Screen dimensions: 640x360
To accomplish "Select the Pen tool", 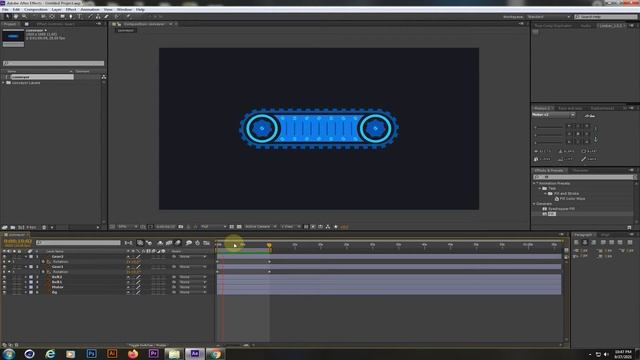I will 71,16.
